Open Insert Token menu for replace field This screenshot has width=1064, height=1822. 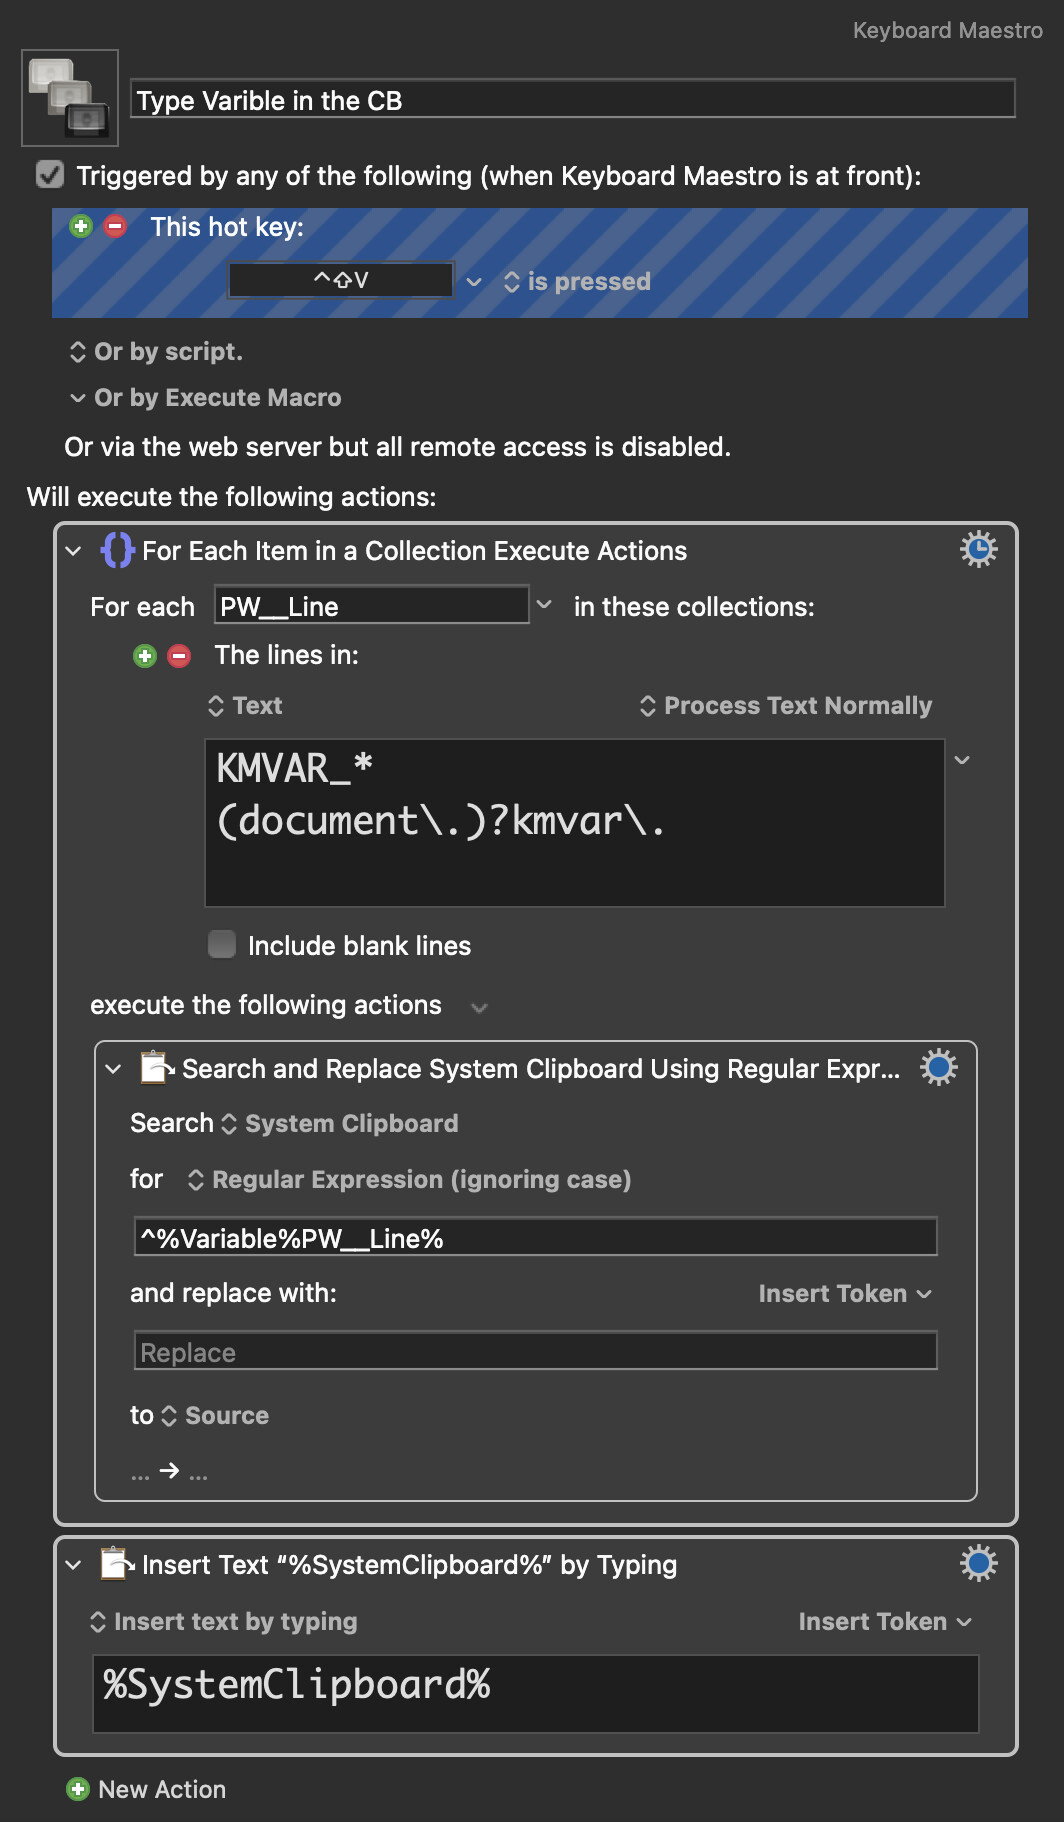(x=845, y=1293)
